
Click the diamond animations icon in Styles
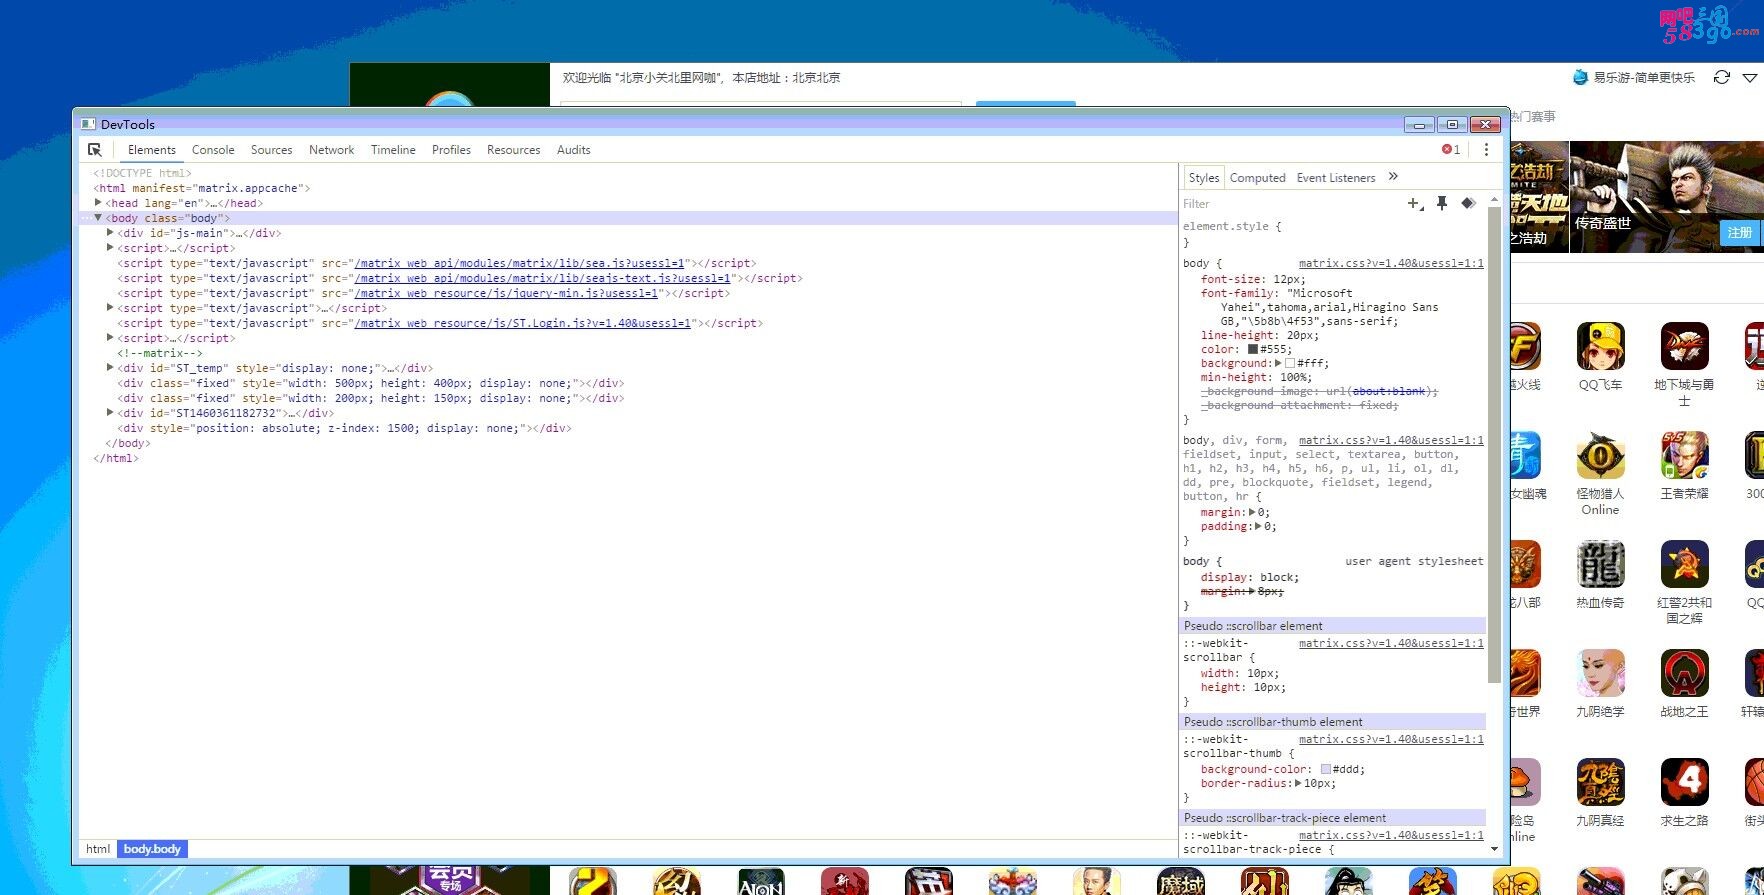click(1468, 204)
